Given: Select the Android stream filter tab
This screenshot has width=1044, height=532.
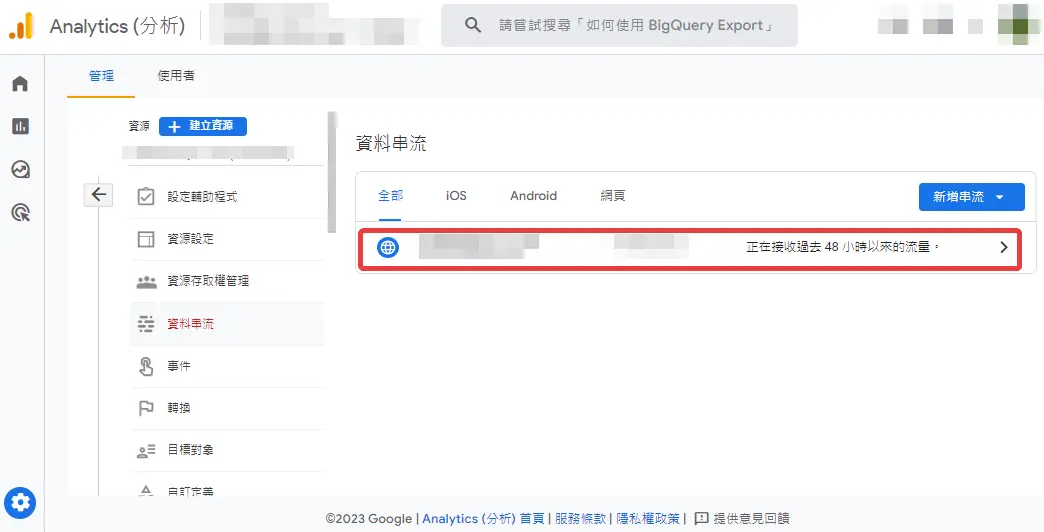Looking at the screenshot, I should point(533,196).
